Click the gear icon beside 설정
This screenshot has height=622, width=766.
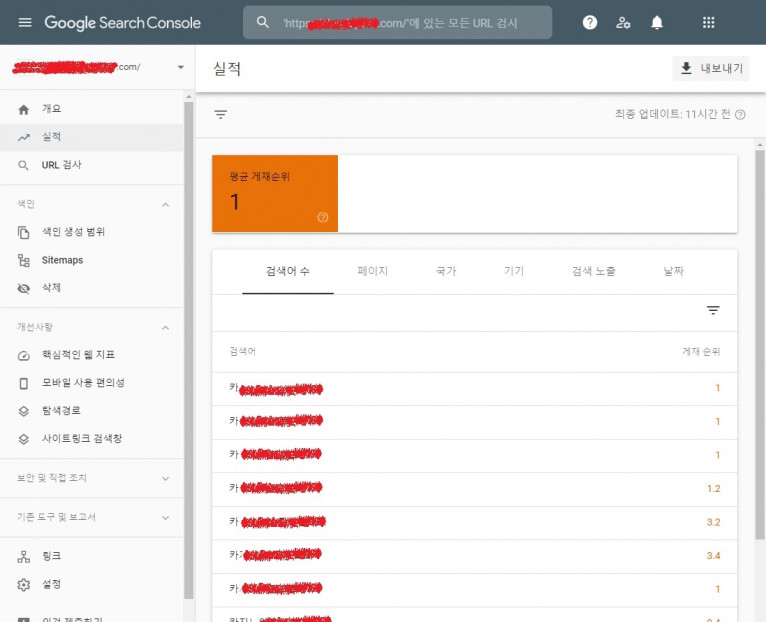click(x=23, y=585)
